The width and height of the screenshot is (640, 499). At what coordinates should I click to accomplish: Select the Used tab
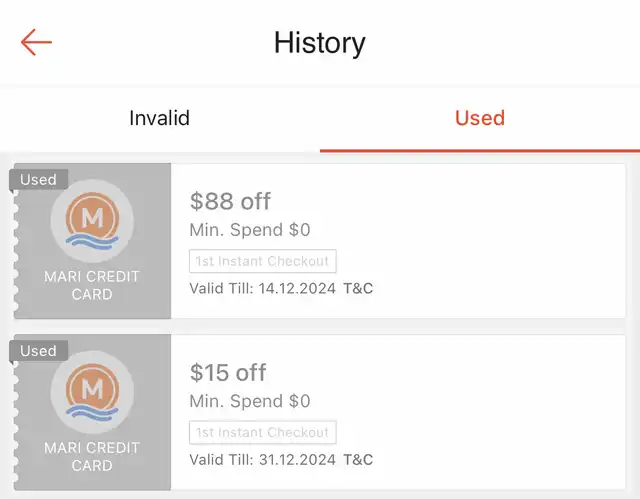480,118
